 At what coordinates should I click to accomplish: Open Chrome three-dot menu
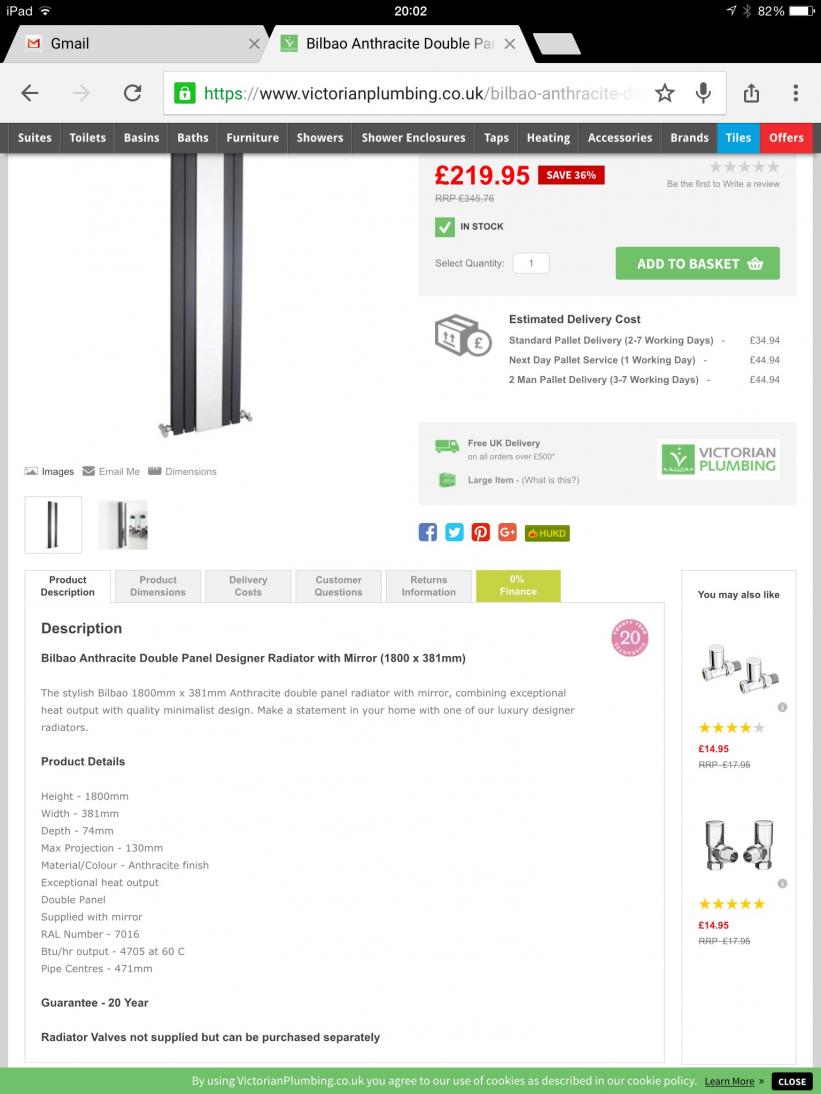click(x=795, y=93)
